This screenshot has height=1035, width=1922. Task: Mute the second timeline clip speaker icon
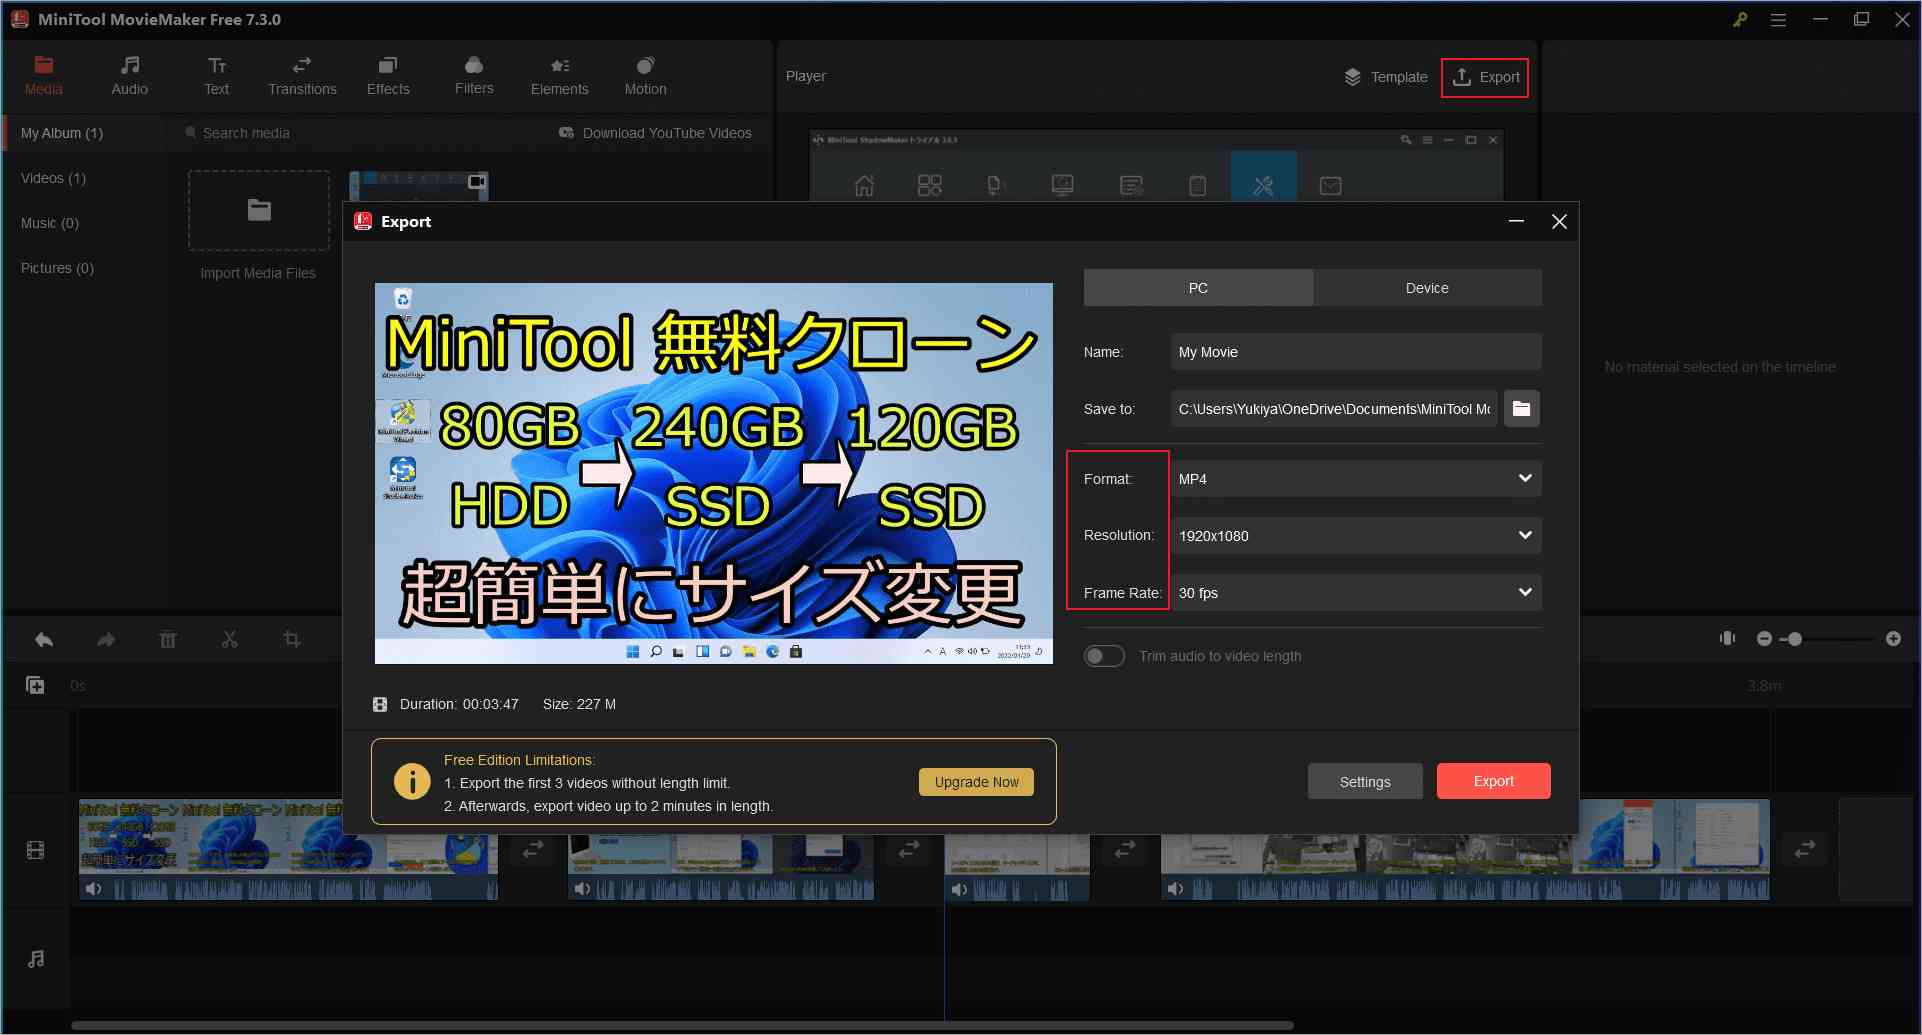582,889
